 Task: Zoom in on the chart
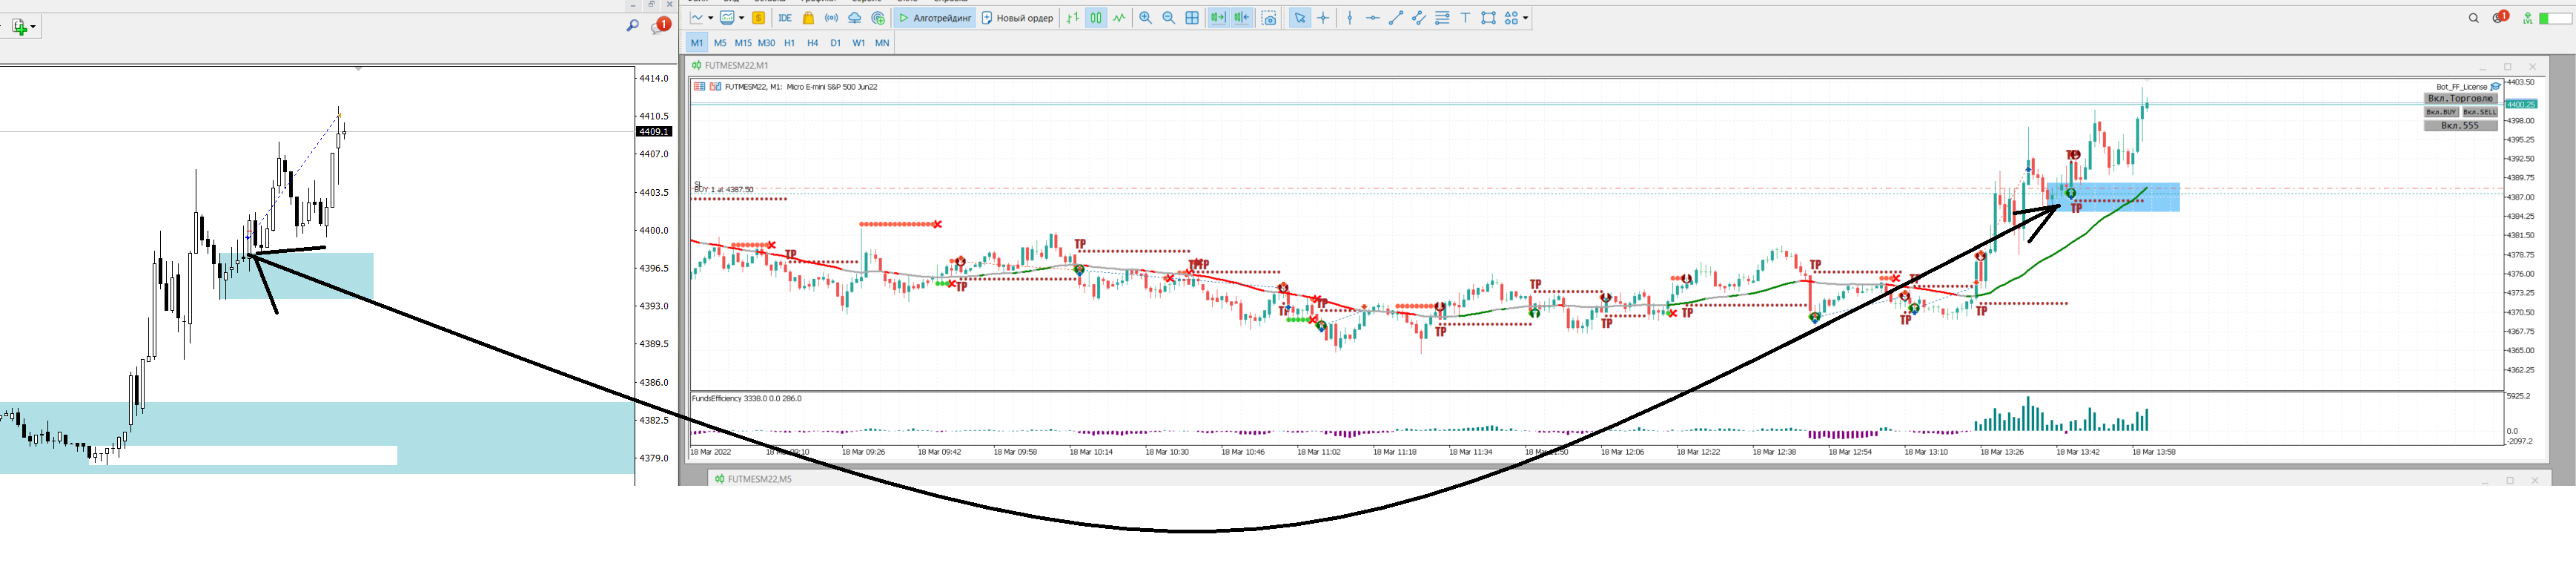click(x=1145, y=18)
